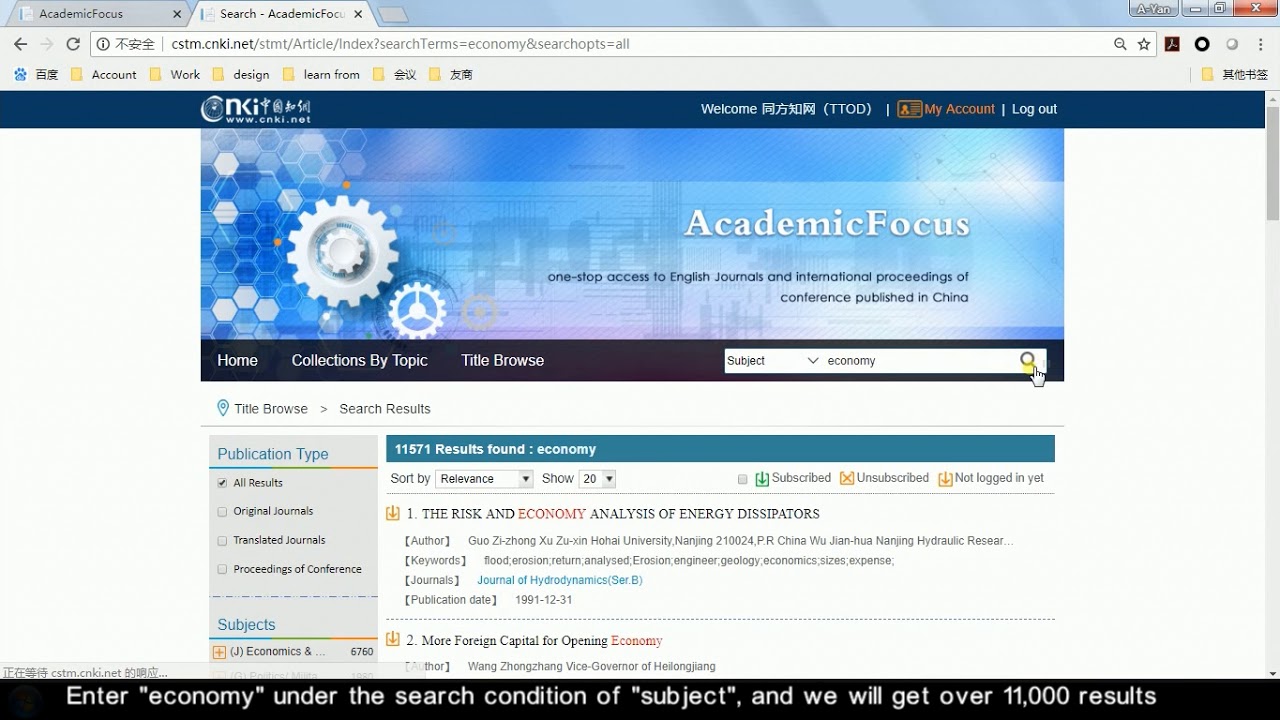Click download icon beside result 1
The height and width of the screenshot is (720, 1280).
pos(393,513)
